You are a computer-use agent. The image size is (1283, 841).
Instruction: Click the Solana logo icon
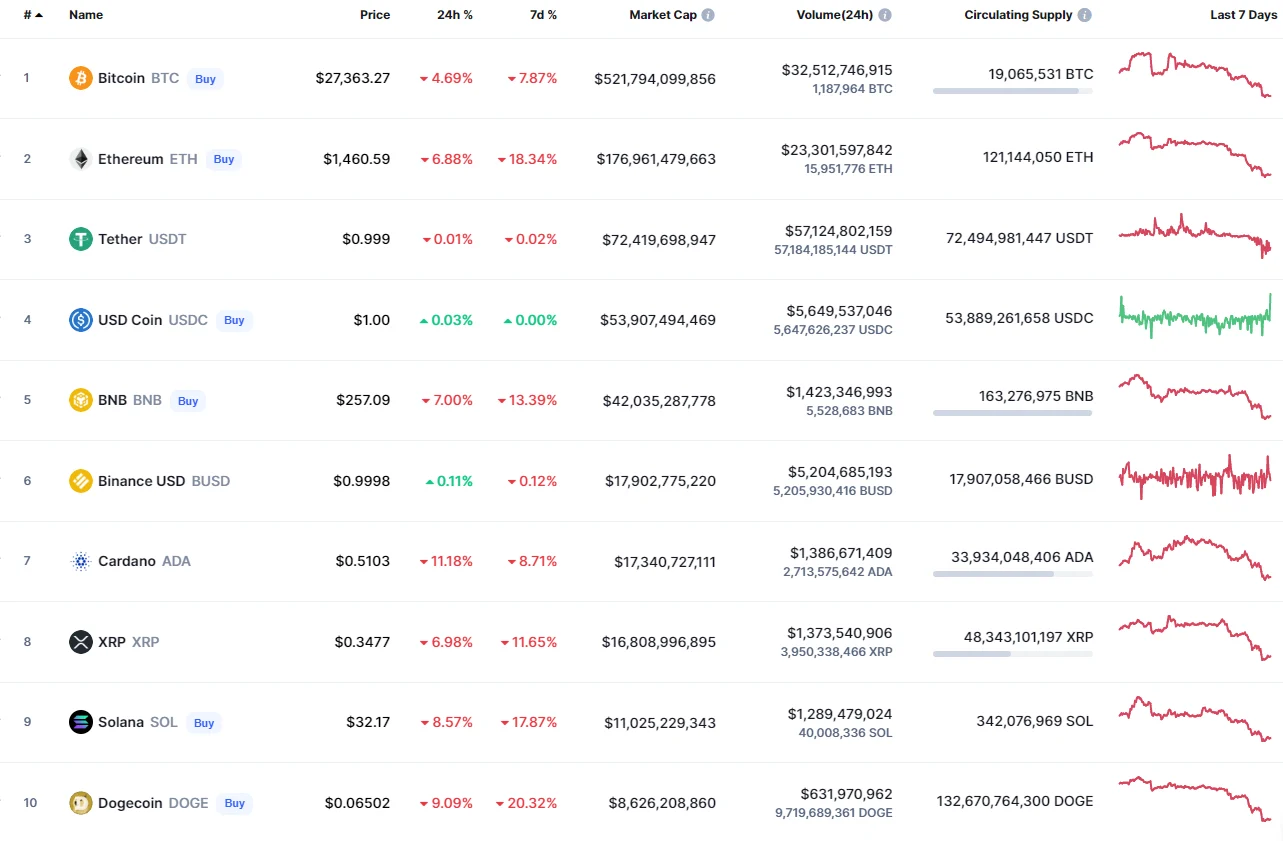click(x=80, y=722)
